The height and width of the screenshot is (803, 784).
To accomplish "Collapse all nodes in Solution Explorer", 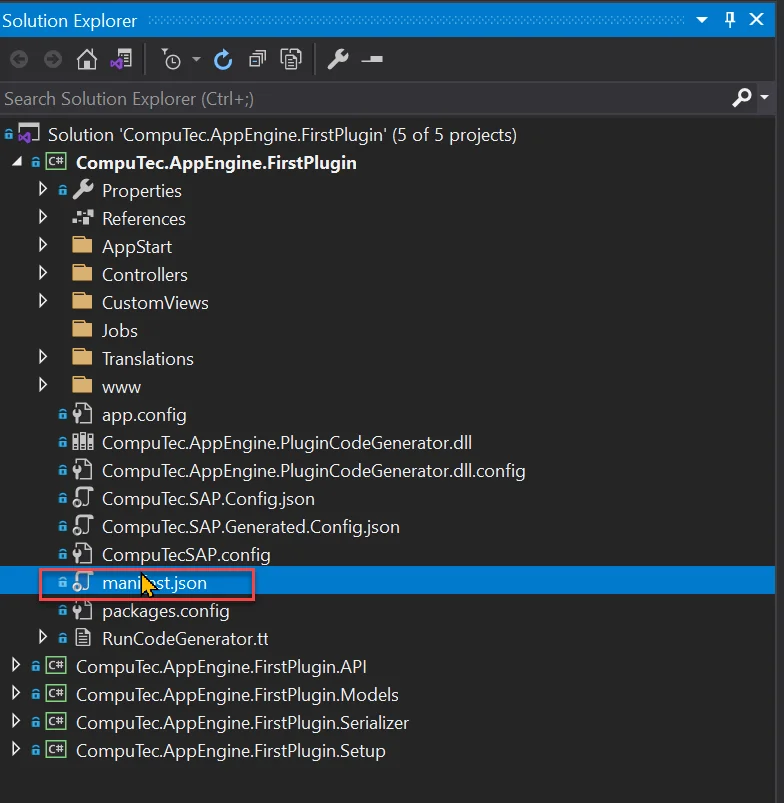I will 257,60.
